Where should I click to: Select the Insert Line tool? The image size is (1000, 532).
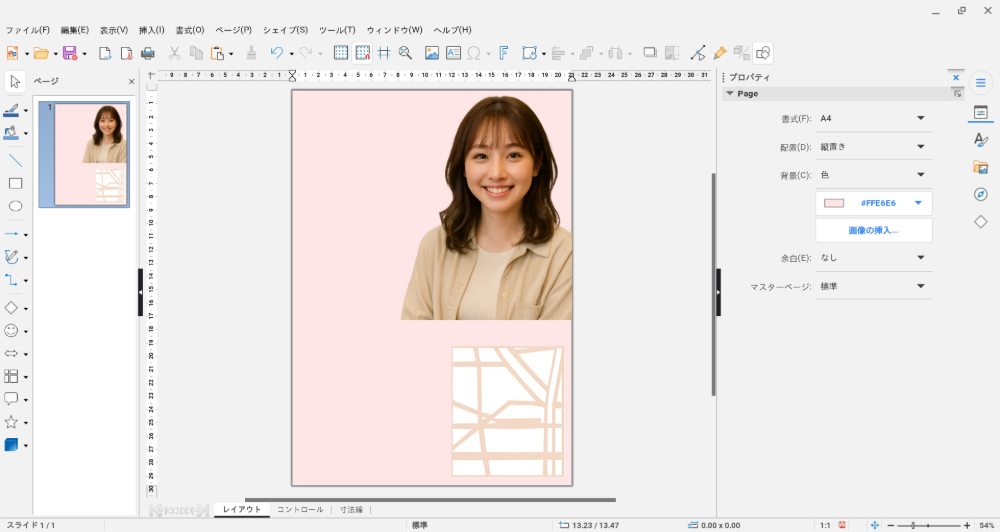15,160
